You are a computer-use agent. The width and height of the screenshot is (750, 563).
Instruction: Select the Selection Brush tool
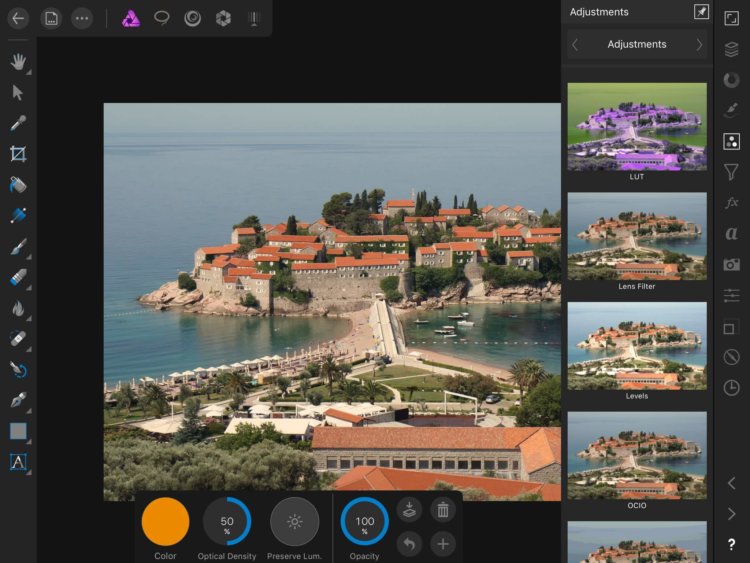coord(18,216)
